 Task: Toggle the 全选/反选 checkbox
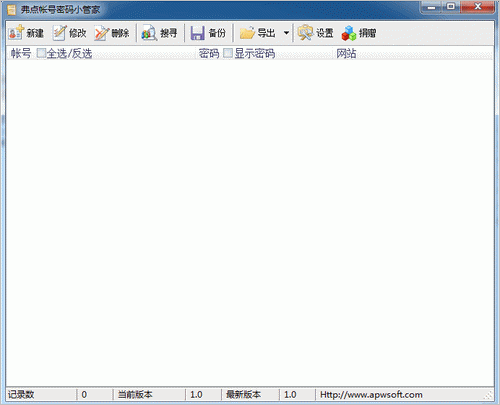point(41,53)
